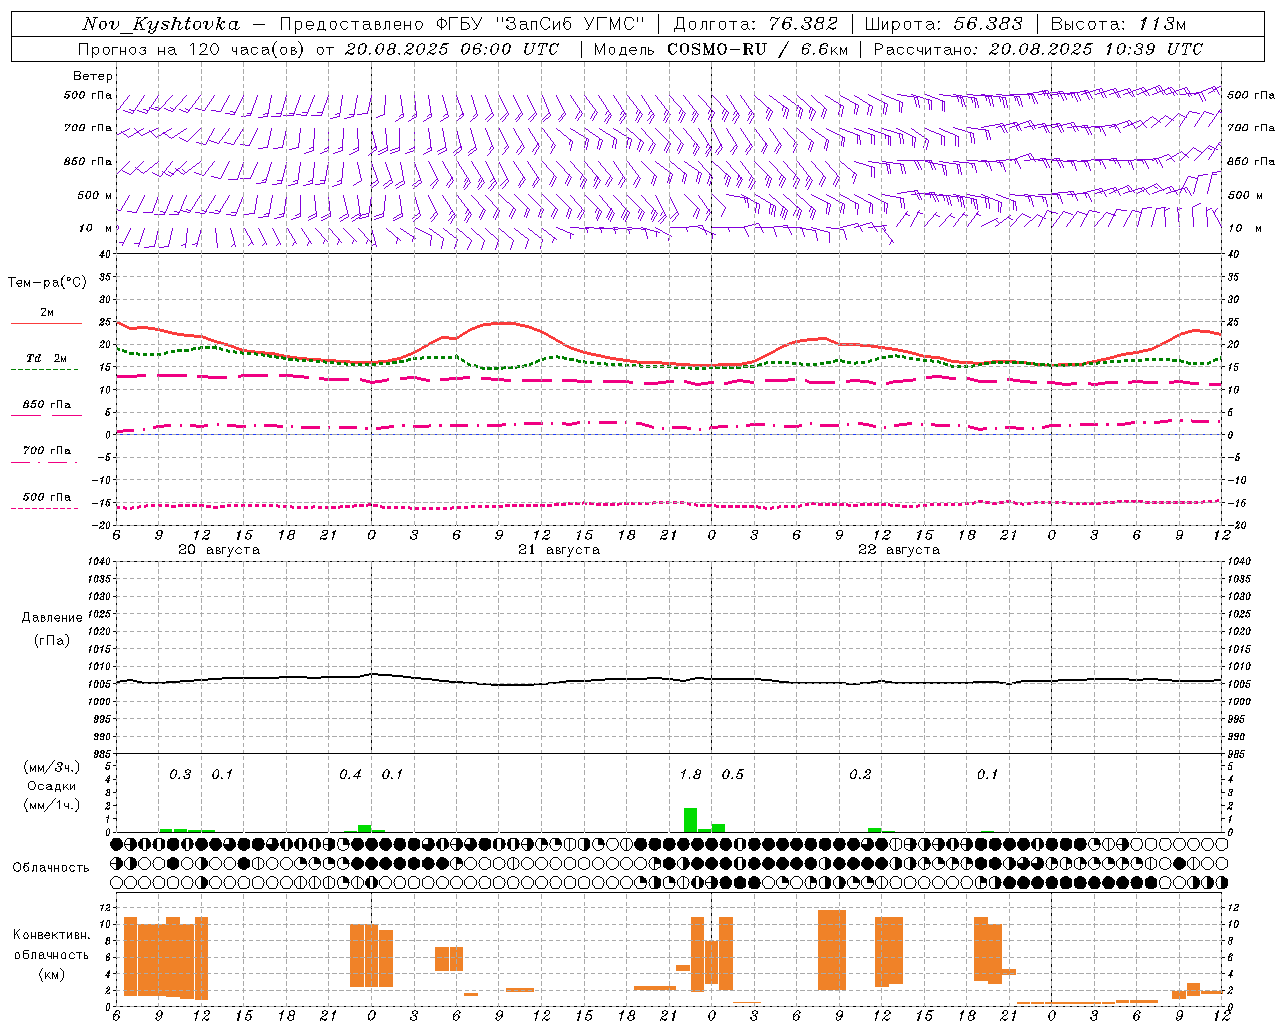The height and width of the screenshot is (1024, 1280).
Task: Click the Конвективн. convective cloud label
Action: pos(51,935)
